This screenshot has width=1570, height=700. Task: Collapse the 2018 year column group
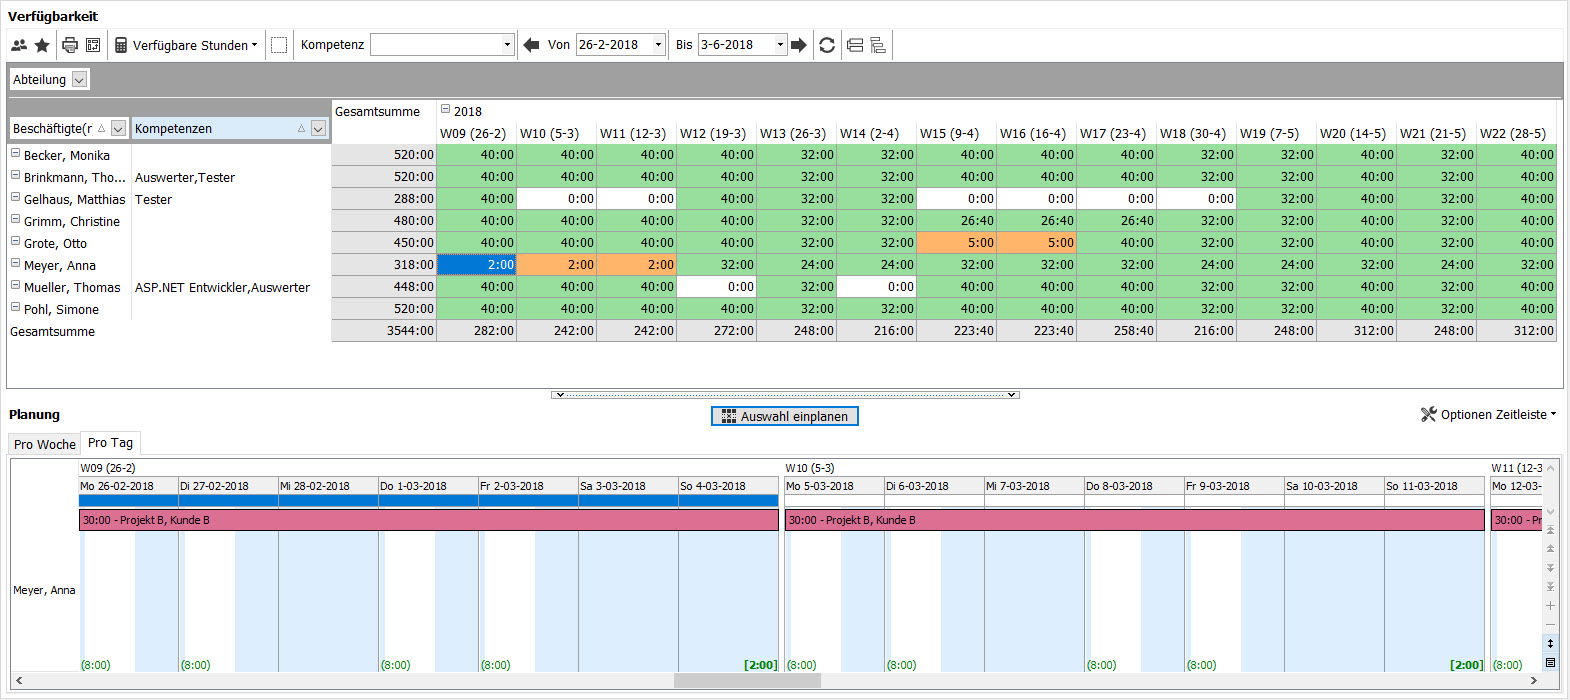point(445,111)
